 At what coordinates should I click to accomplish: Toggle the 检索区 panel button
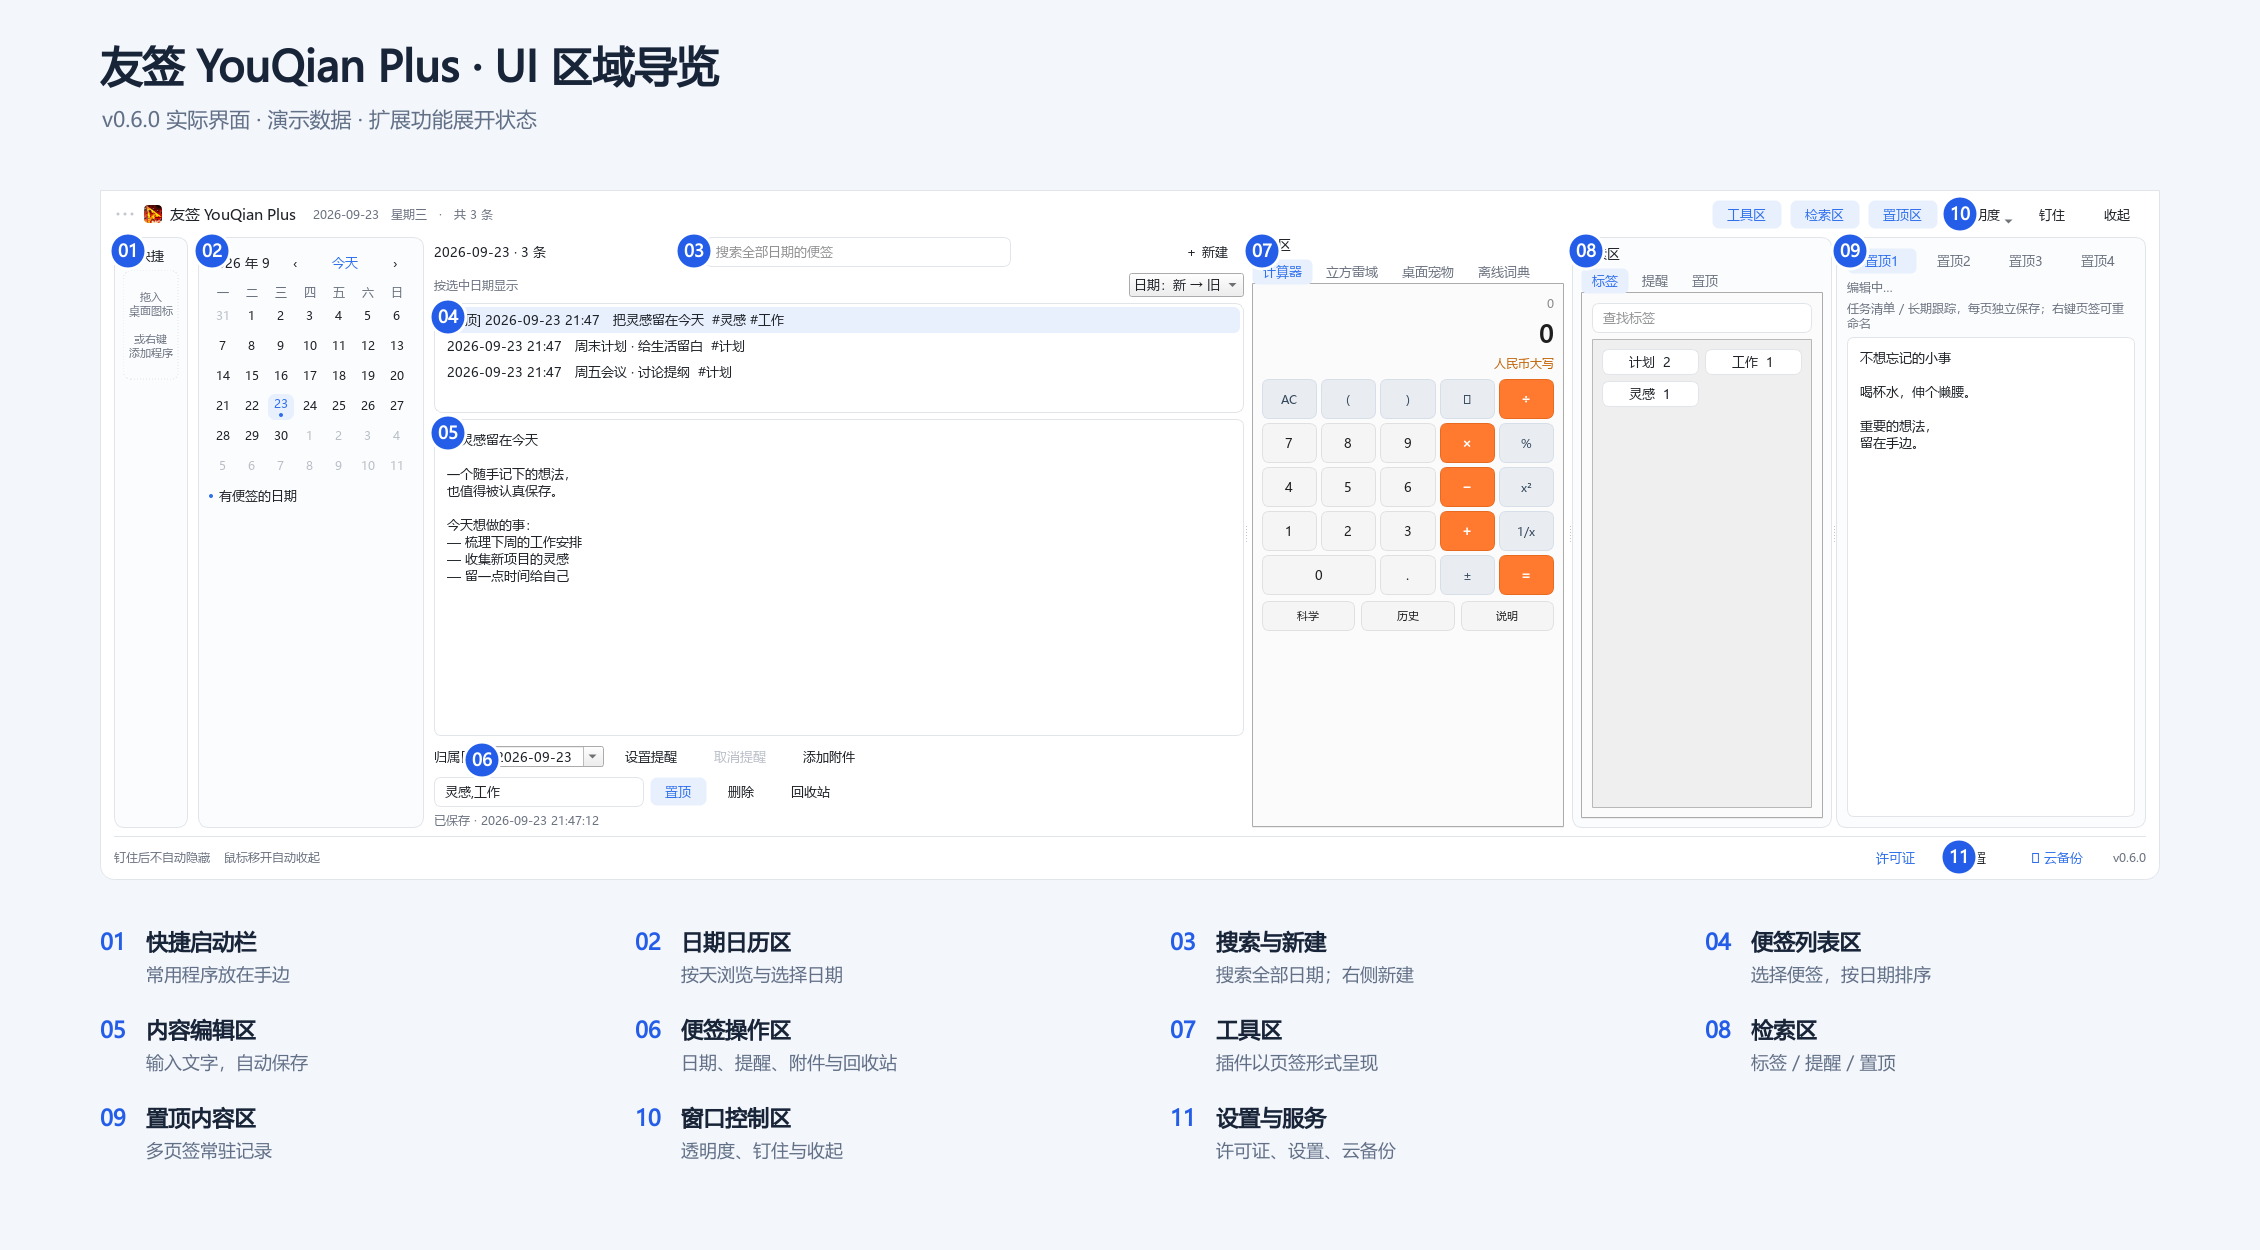tap(1824, 215)
